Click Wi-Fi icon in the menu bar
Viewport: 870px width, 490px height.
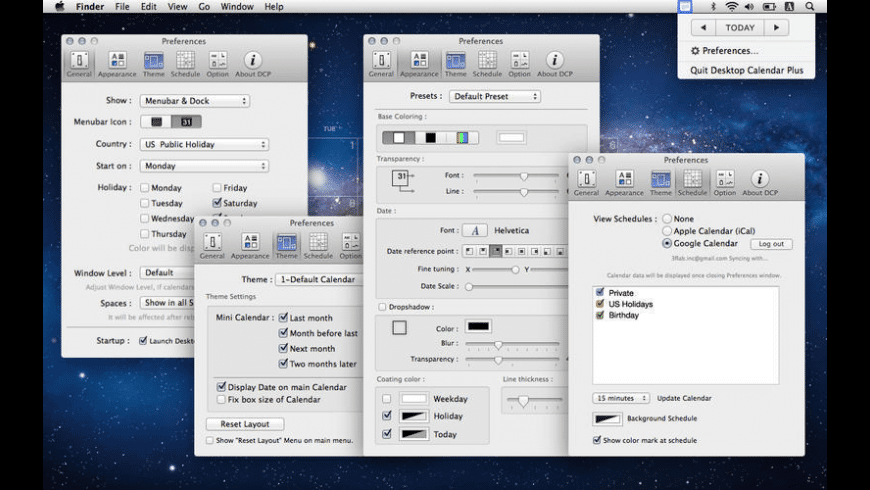[x=732, y=6]
